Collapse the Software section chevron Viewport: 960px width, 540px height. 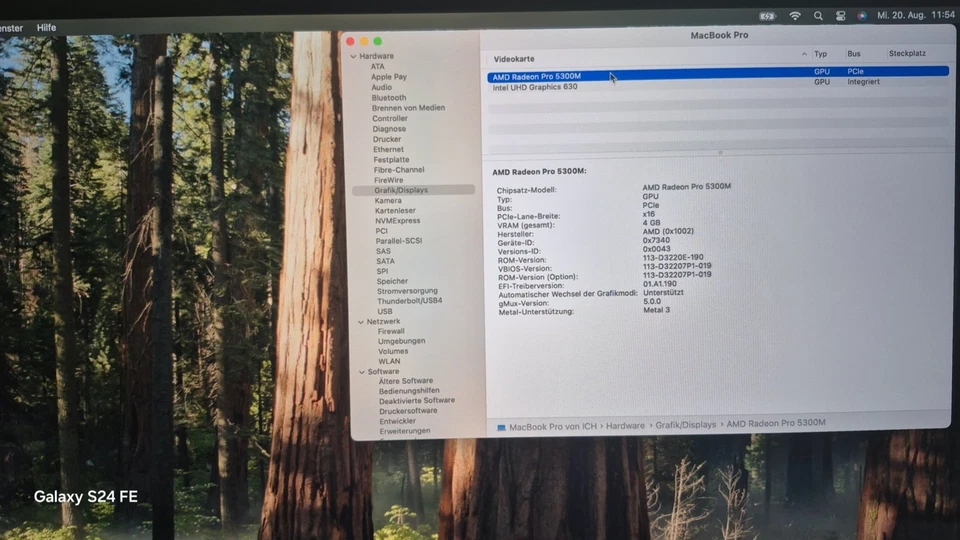click(362, 372)
